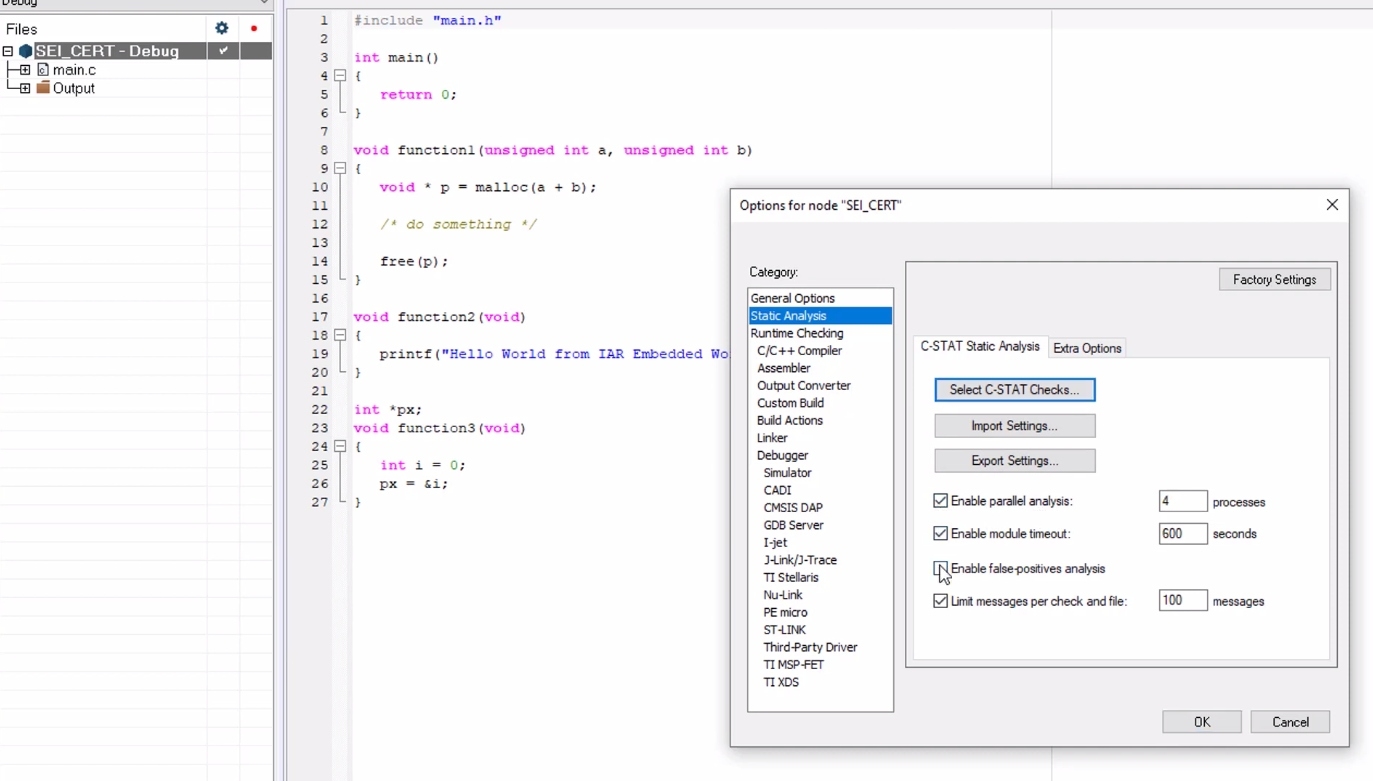Collapse the SEI_CERT project tree node

[8, 51]
